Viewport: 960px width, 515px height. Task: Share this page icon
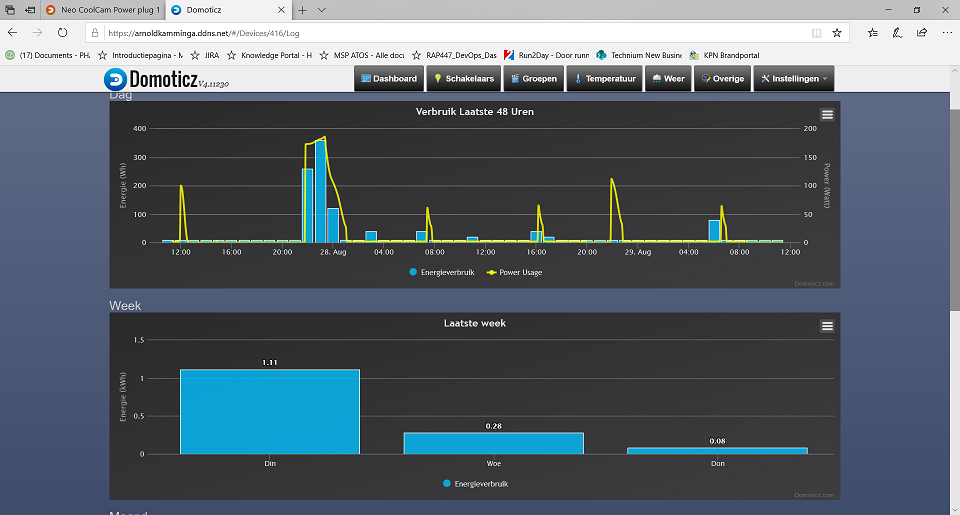coord(922,33)
